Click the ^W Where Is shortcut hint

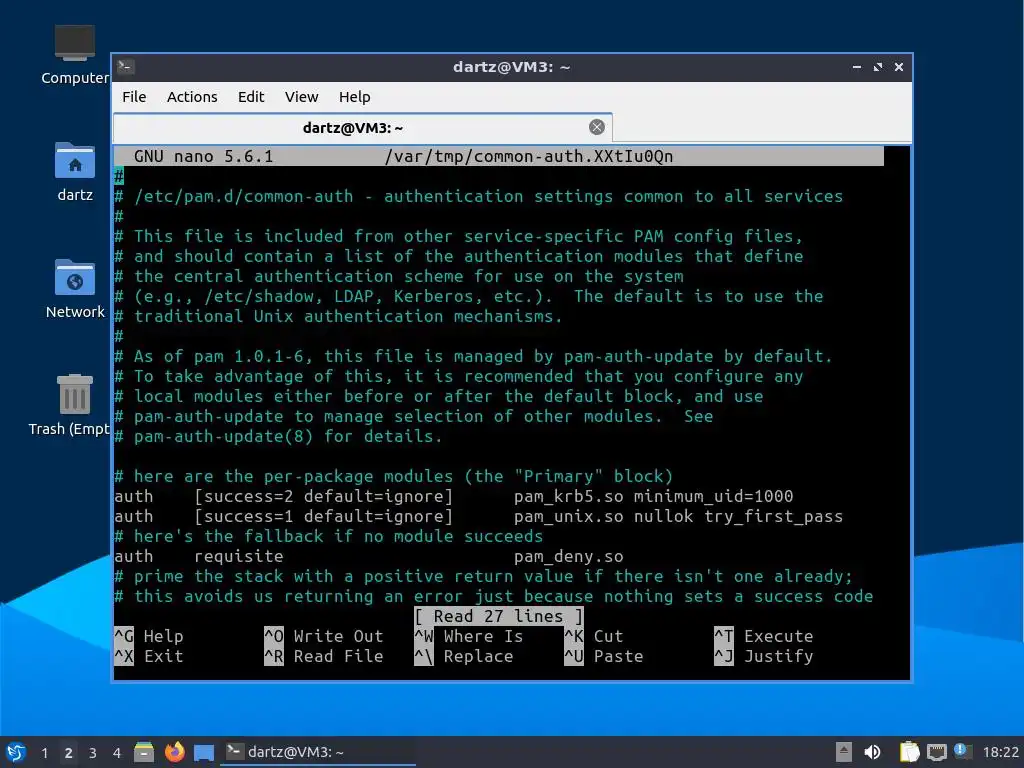[x=469, y=636]
